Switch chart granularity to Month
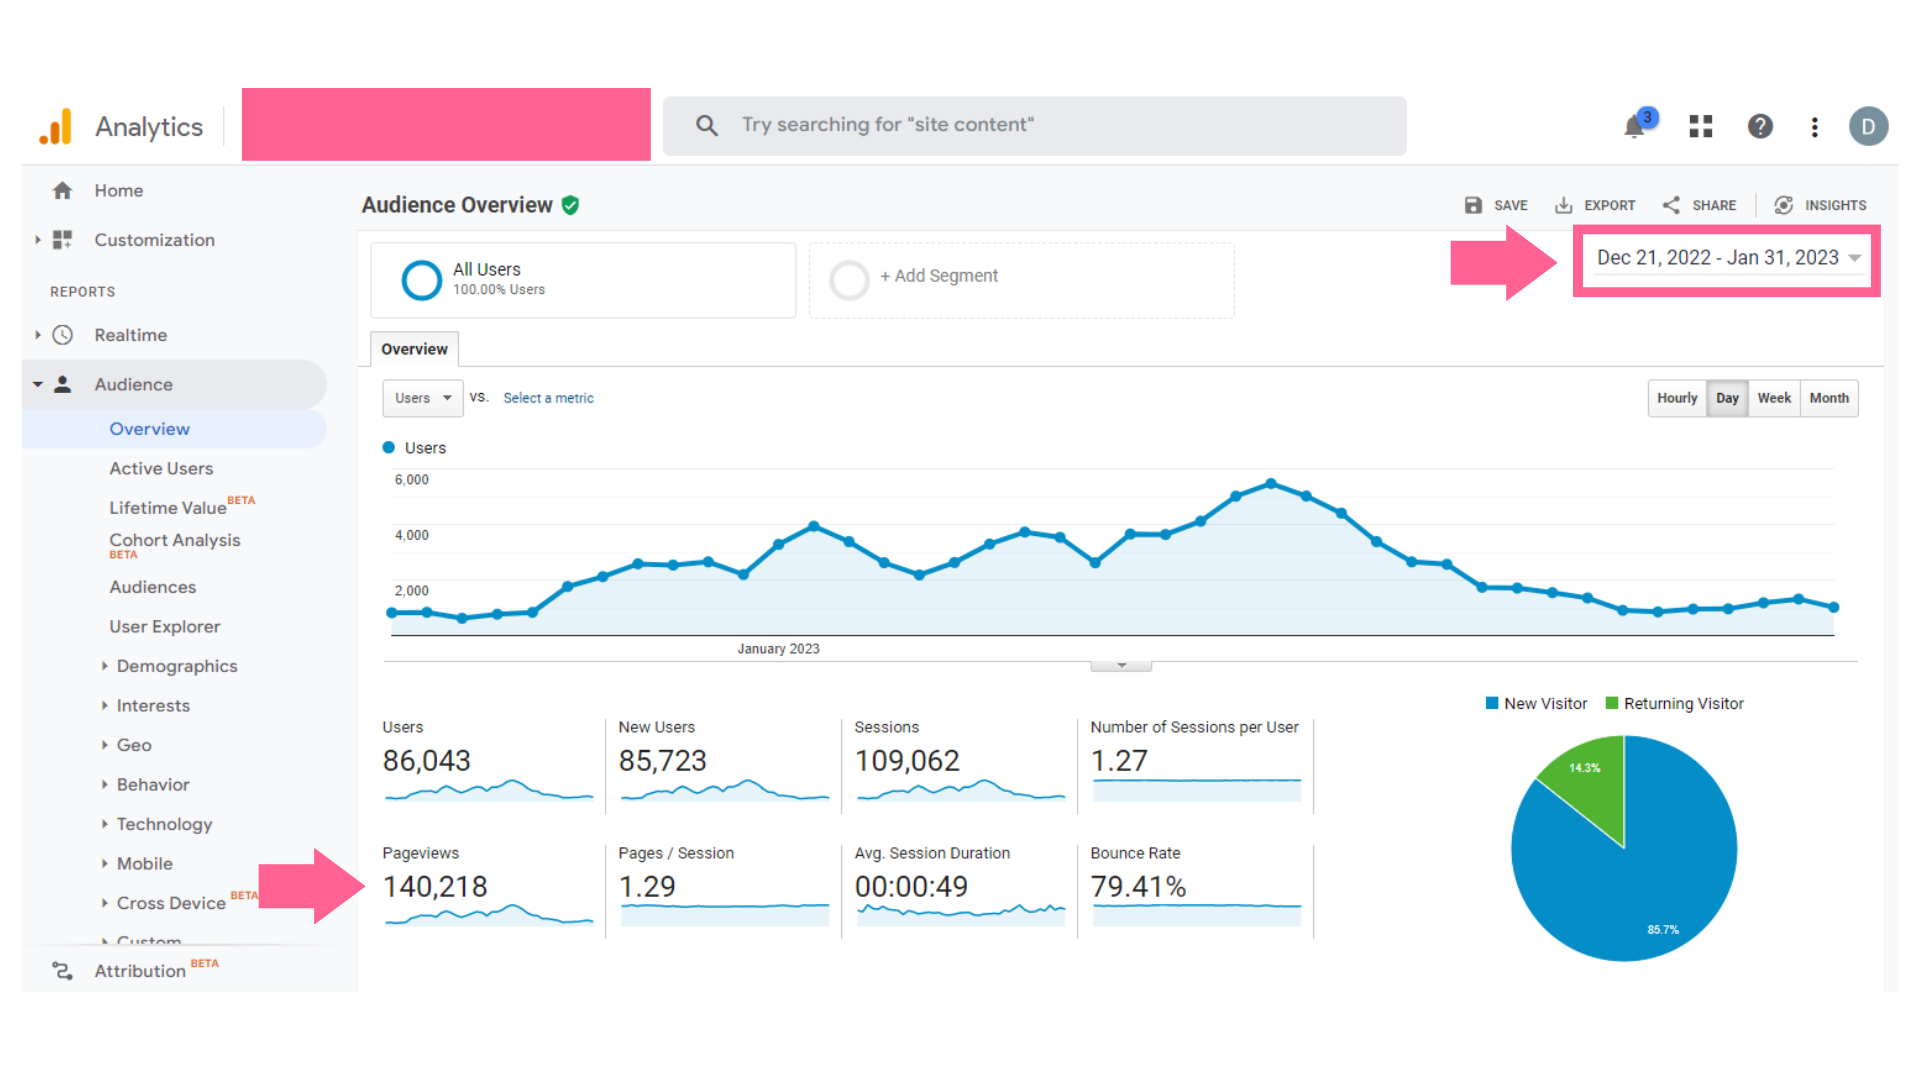 pos(1829,398)
